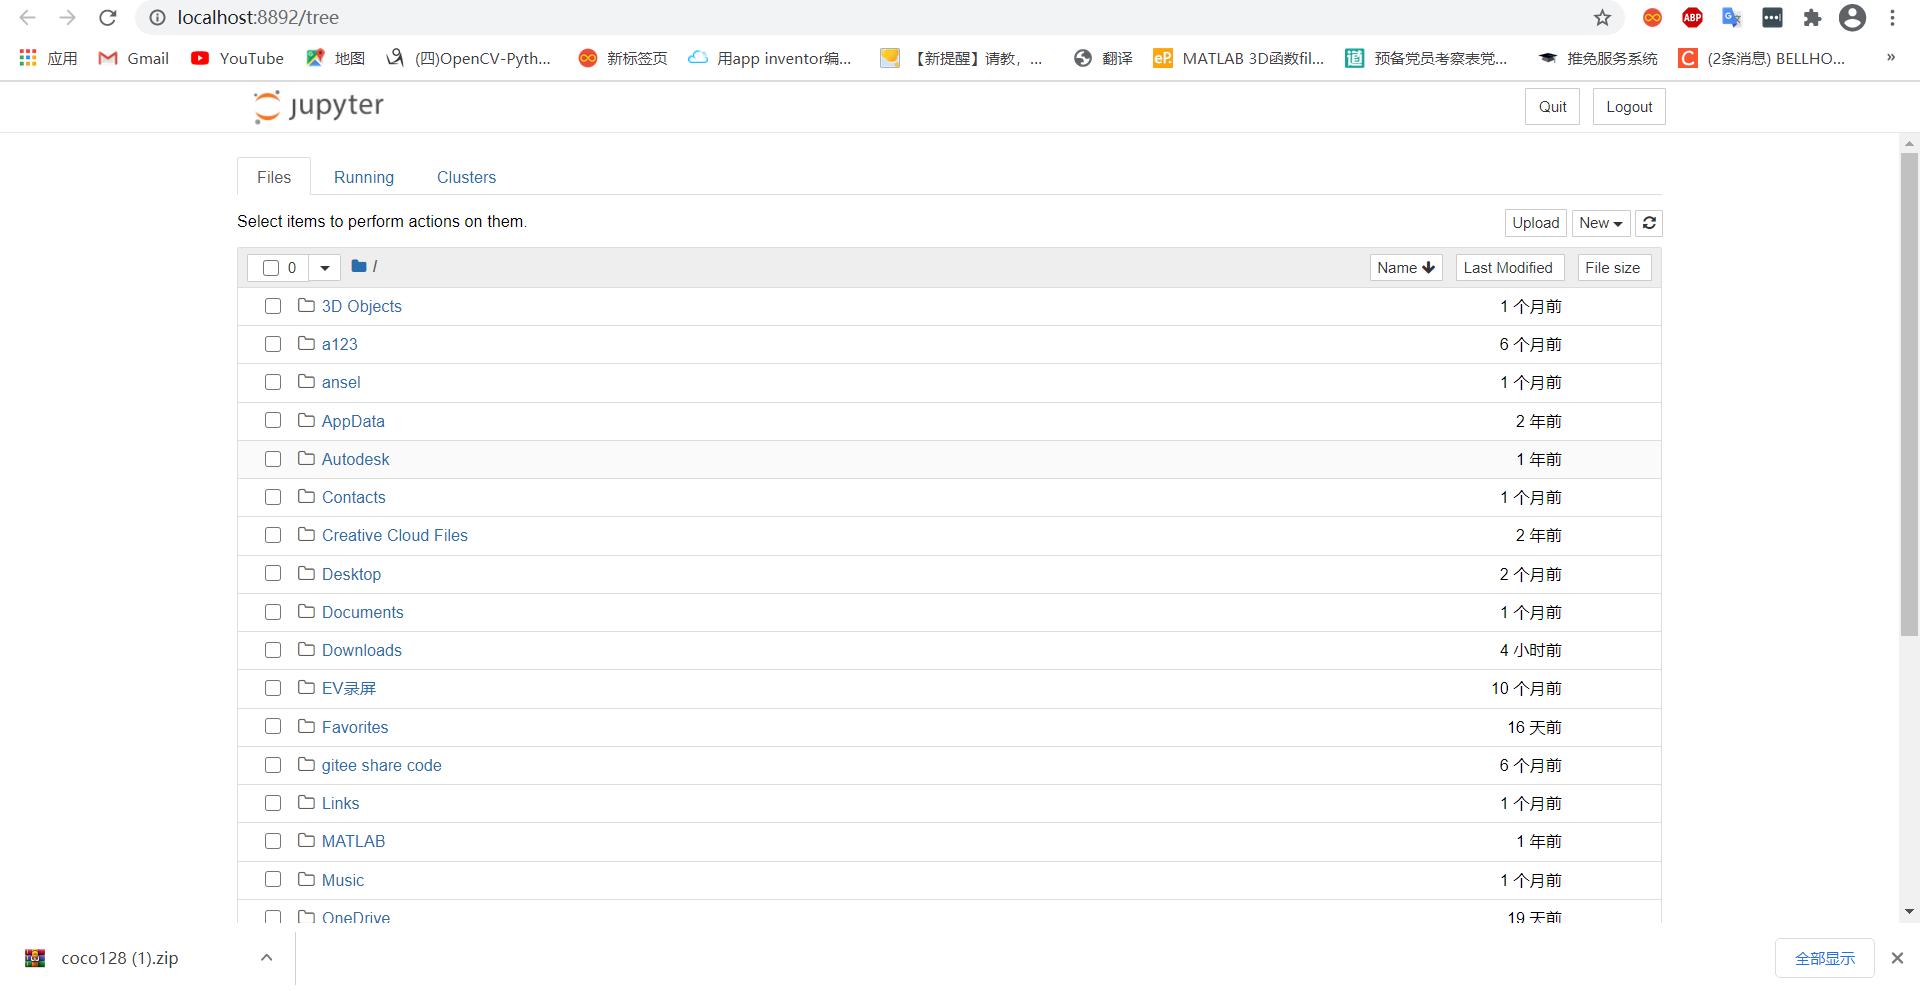The image size is (1920, 991).
Task: Click the Jupyter logo
Action: coord(319,106)
